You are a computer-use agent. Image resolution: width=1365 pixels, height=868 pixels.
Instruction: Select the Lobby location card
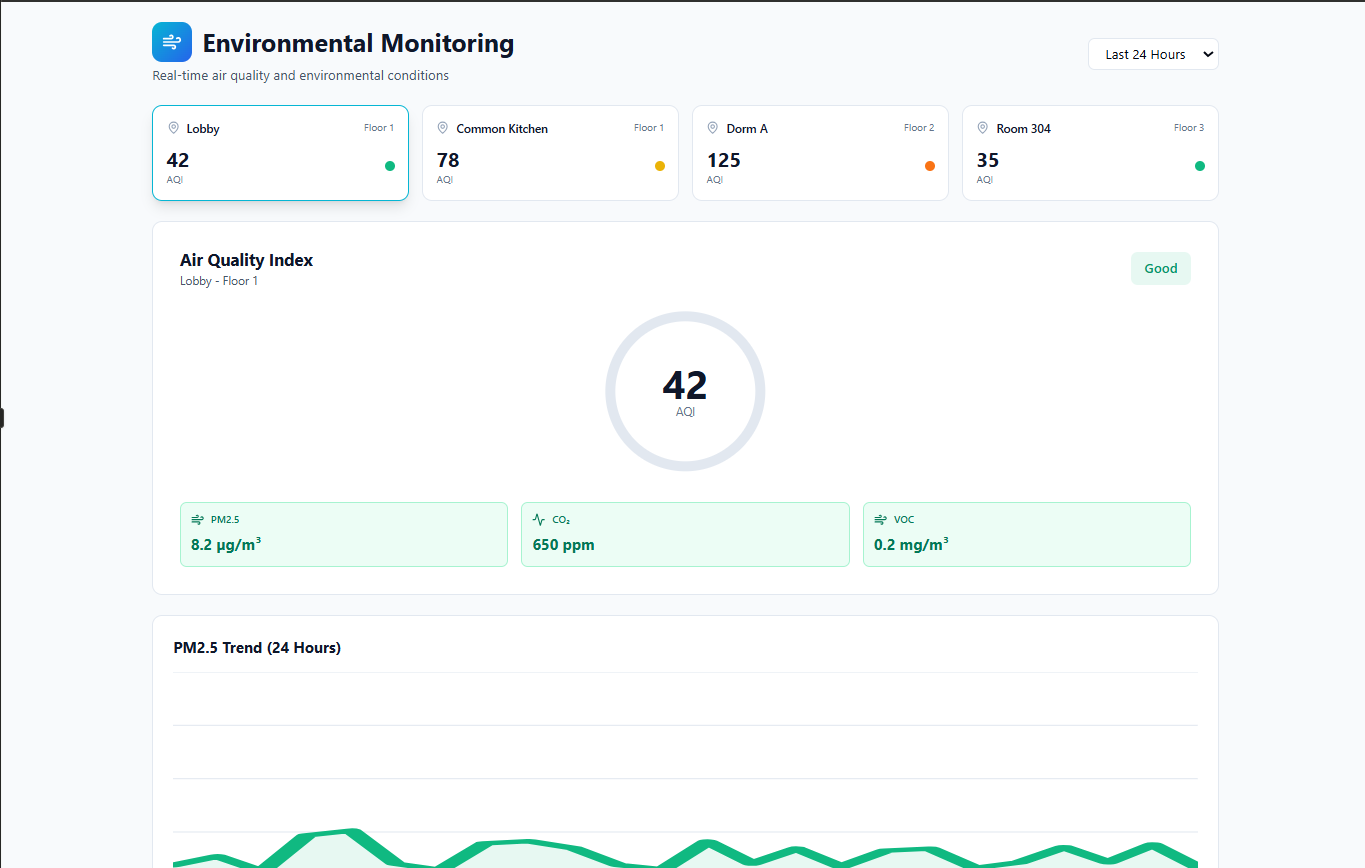pos(280,153)
